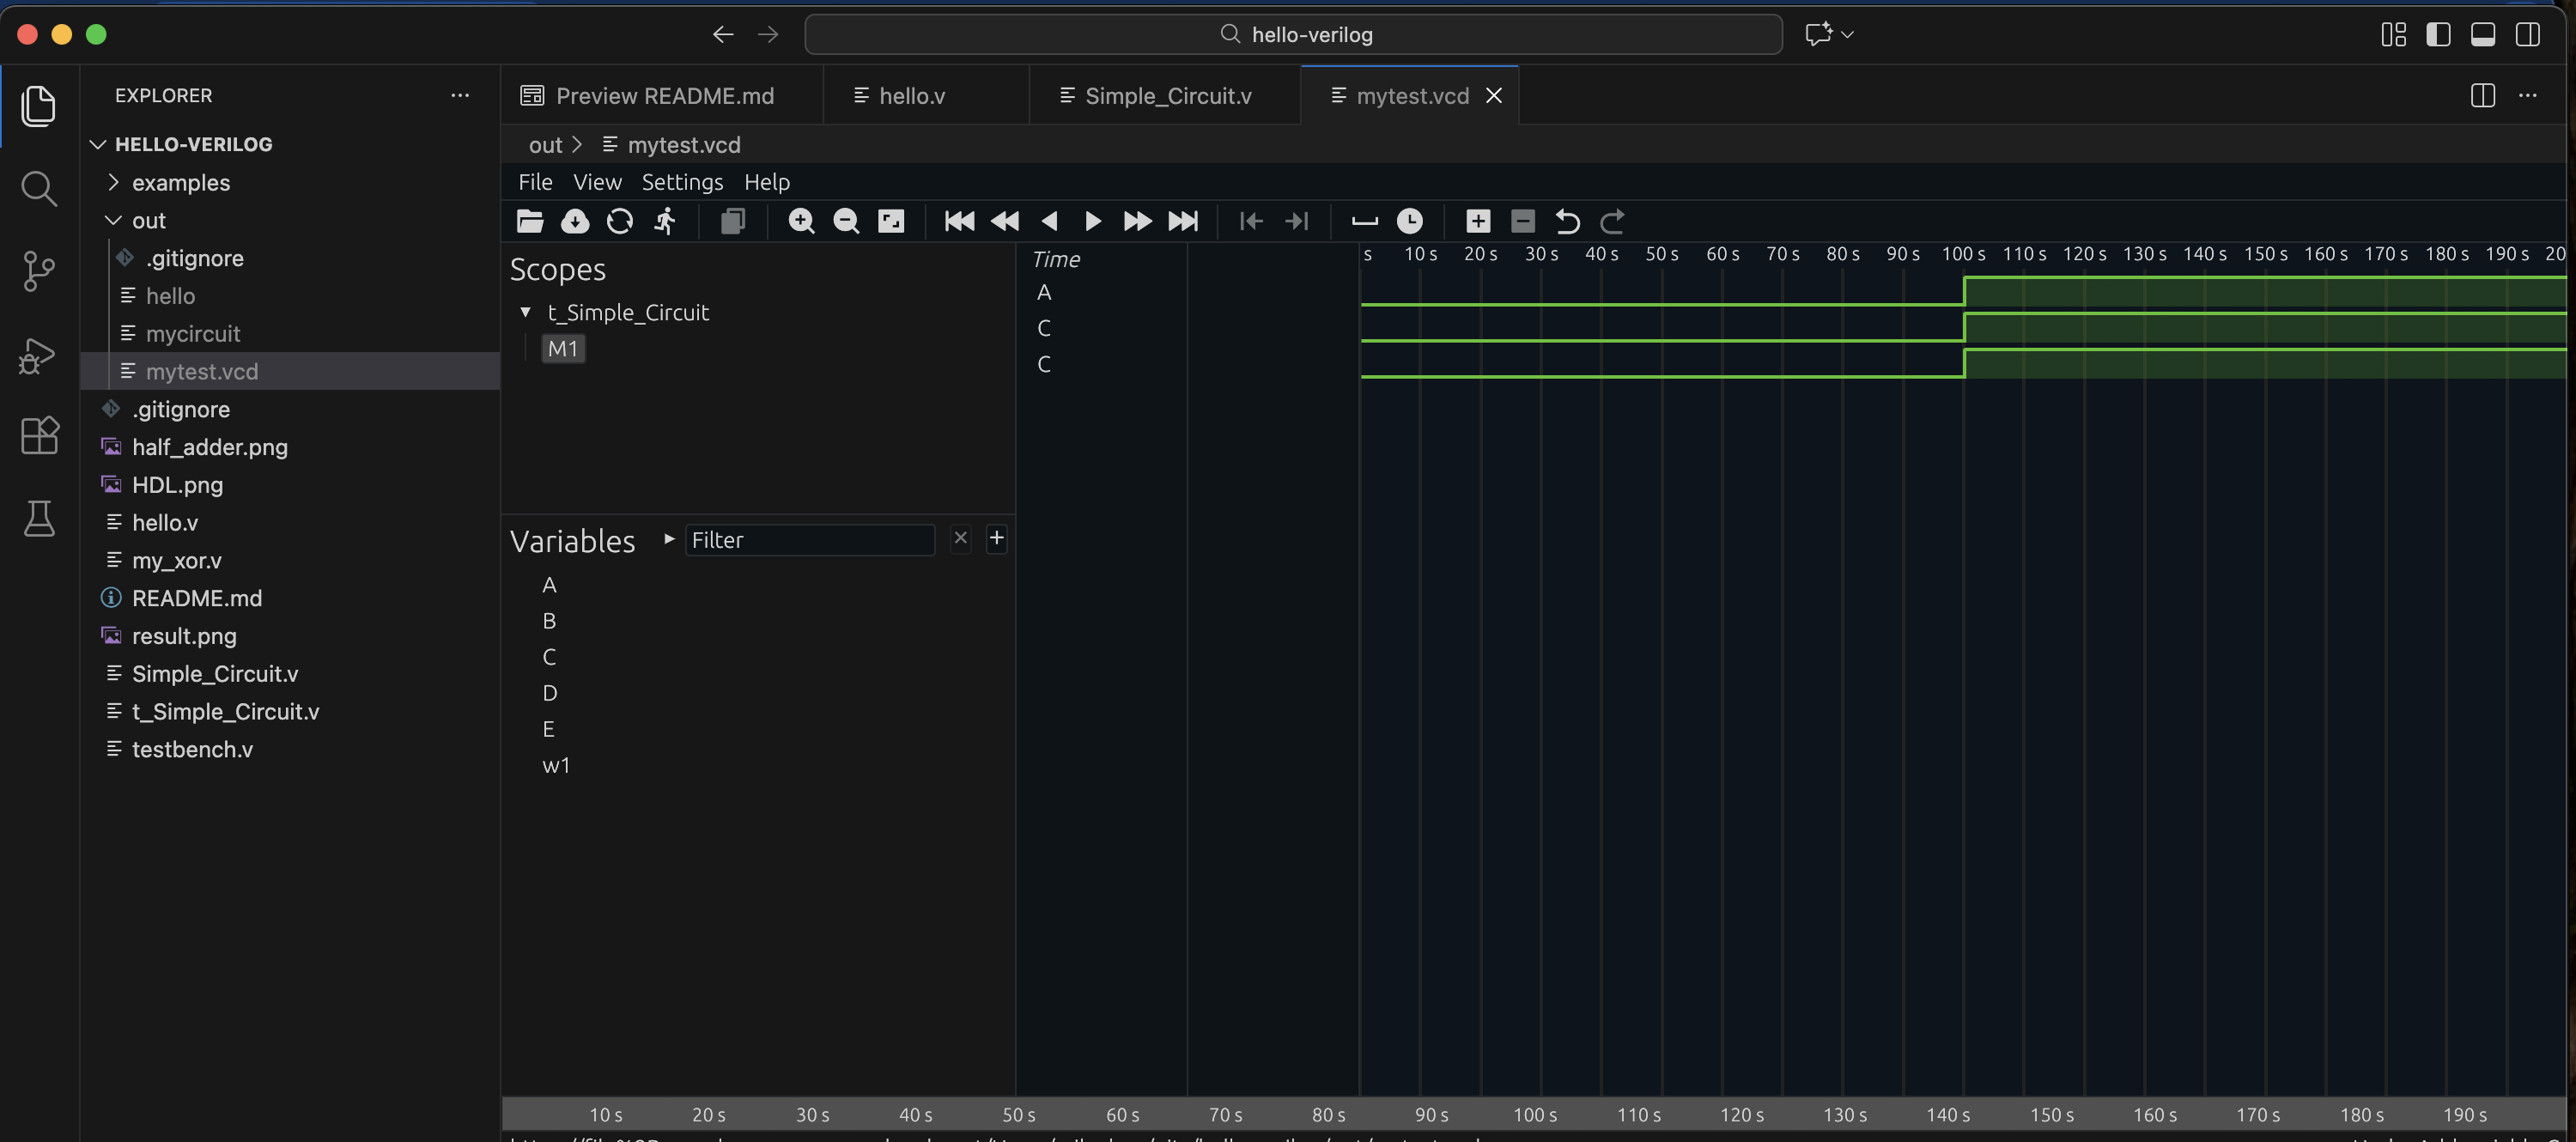Open the Settings menu
This screenshot has height=1142, width=2576.
682,182
